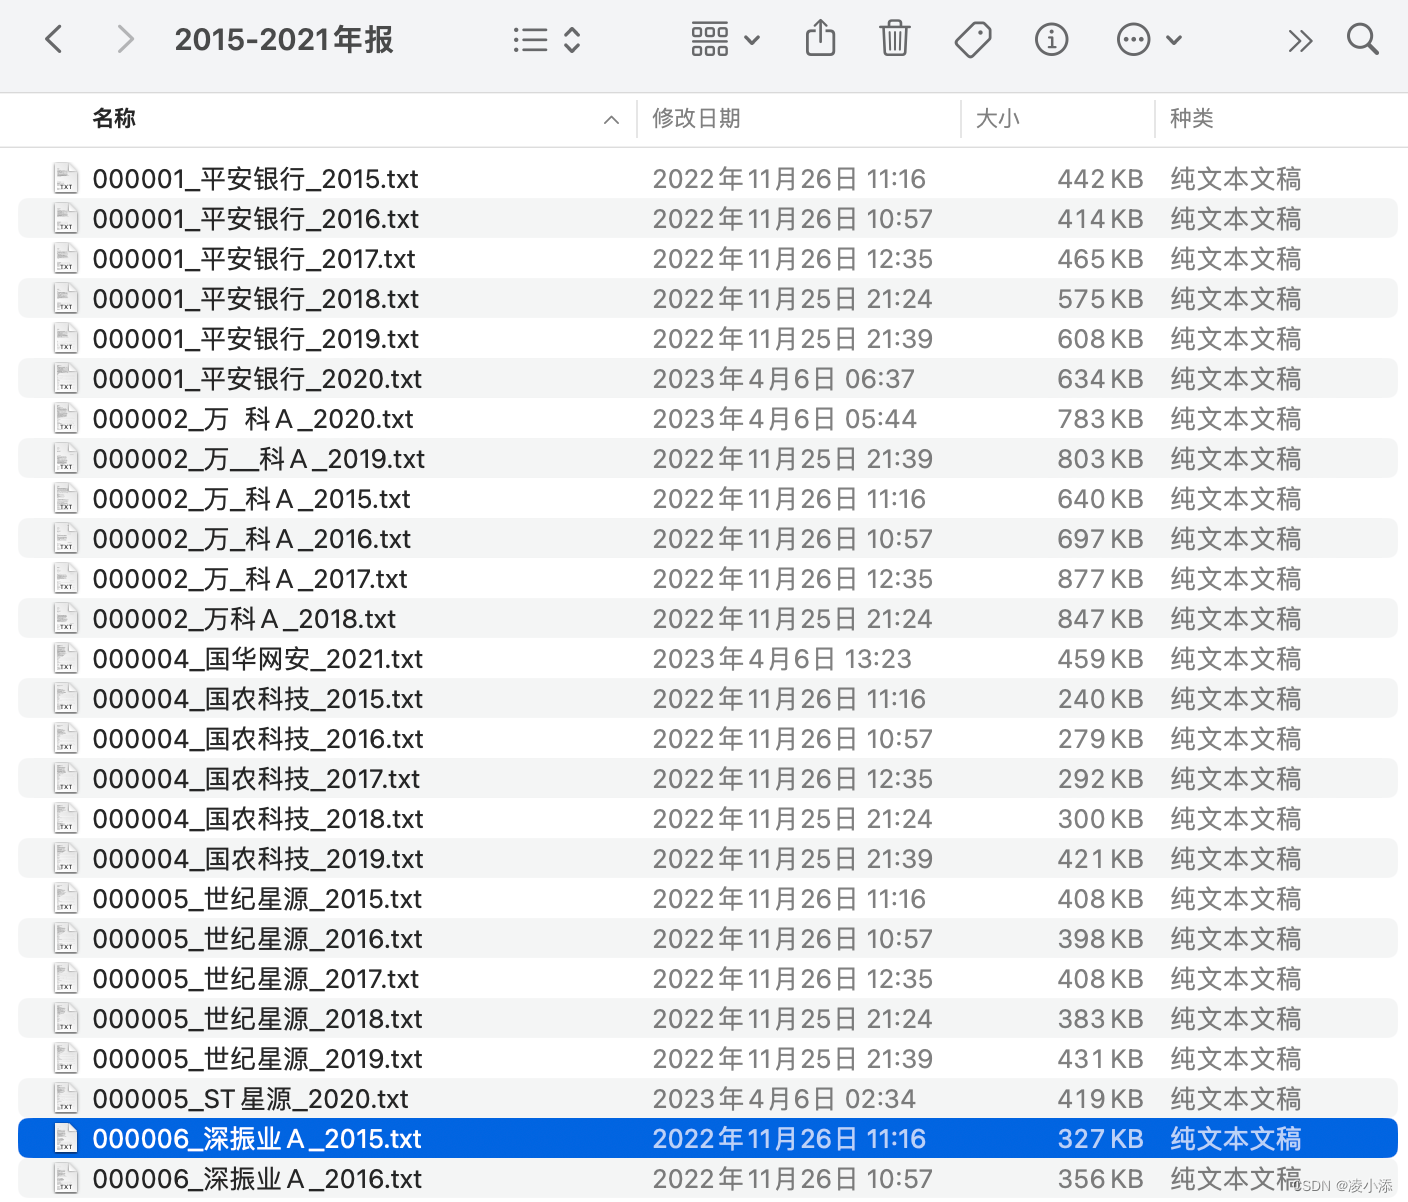This screenshot has height=1202, width=1408.
Task: Click size value 240 KB
Action: [1100, 699]
